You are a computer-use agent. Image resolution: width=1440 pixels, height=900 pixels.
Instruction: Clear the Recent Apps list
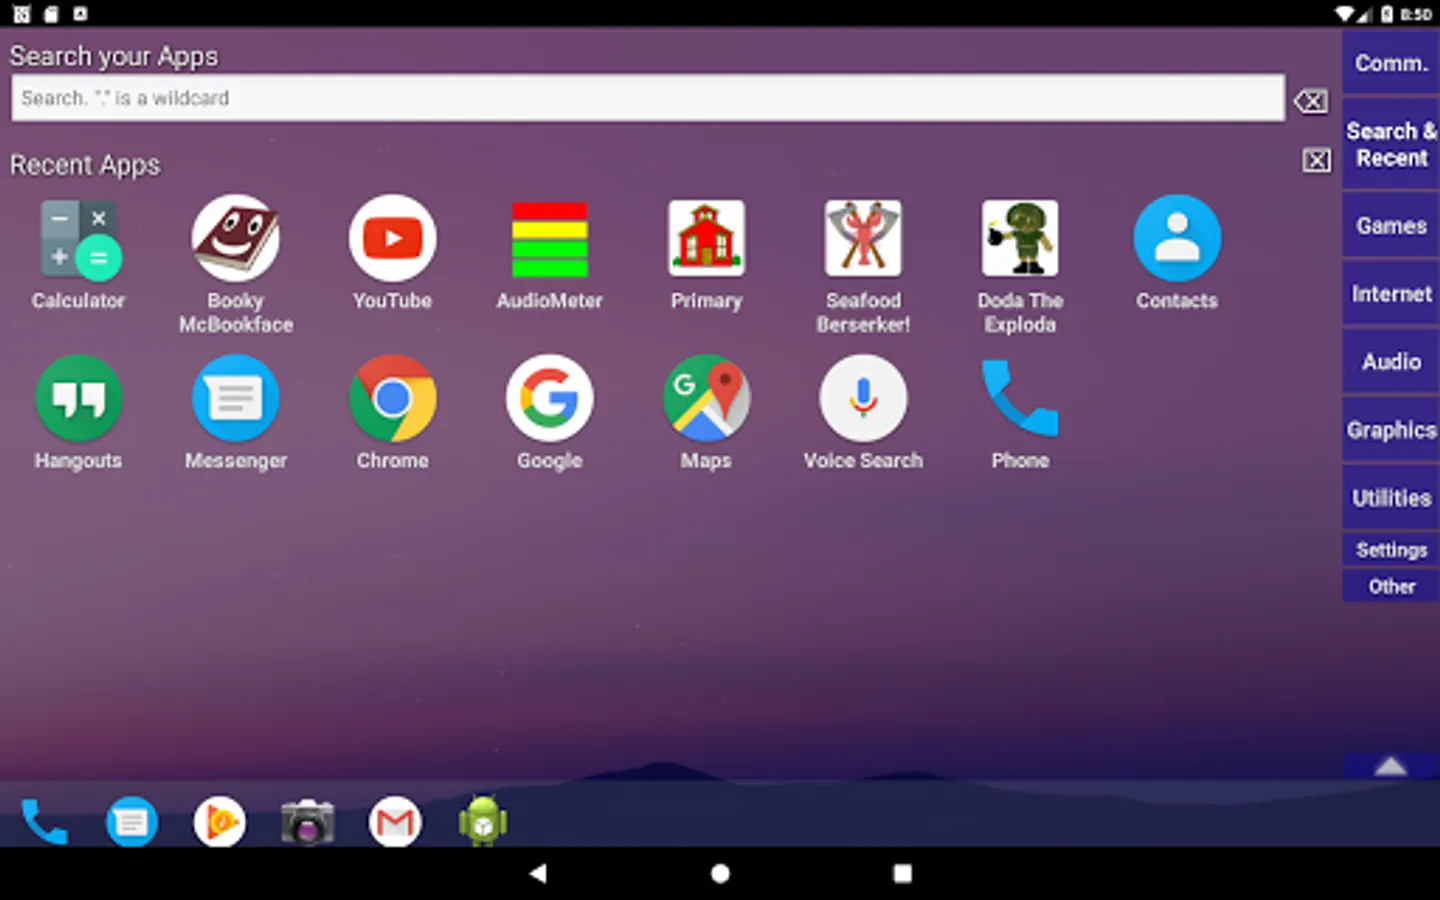(1317, 160)
